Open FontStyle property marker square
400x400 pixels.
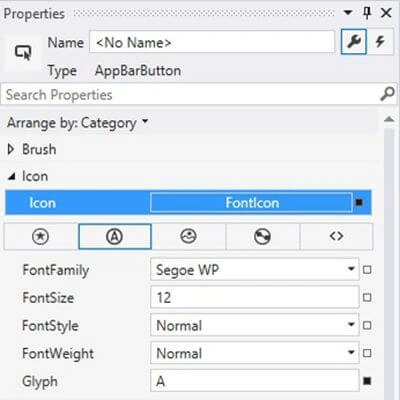(x=367, y=325)
